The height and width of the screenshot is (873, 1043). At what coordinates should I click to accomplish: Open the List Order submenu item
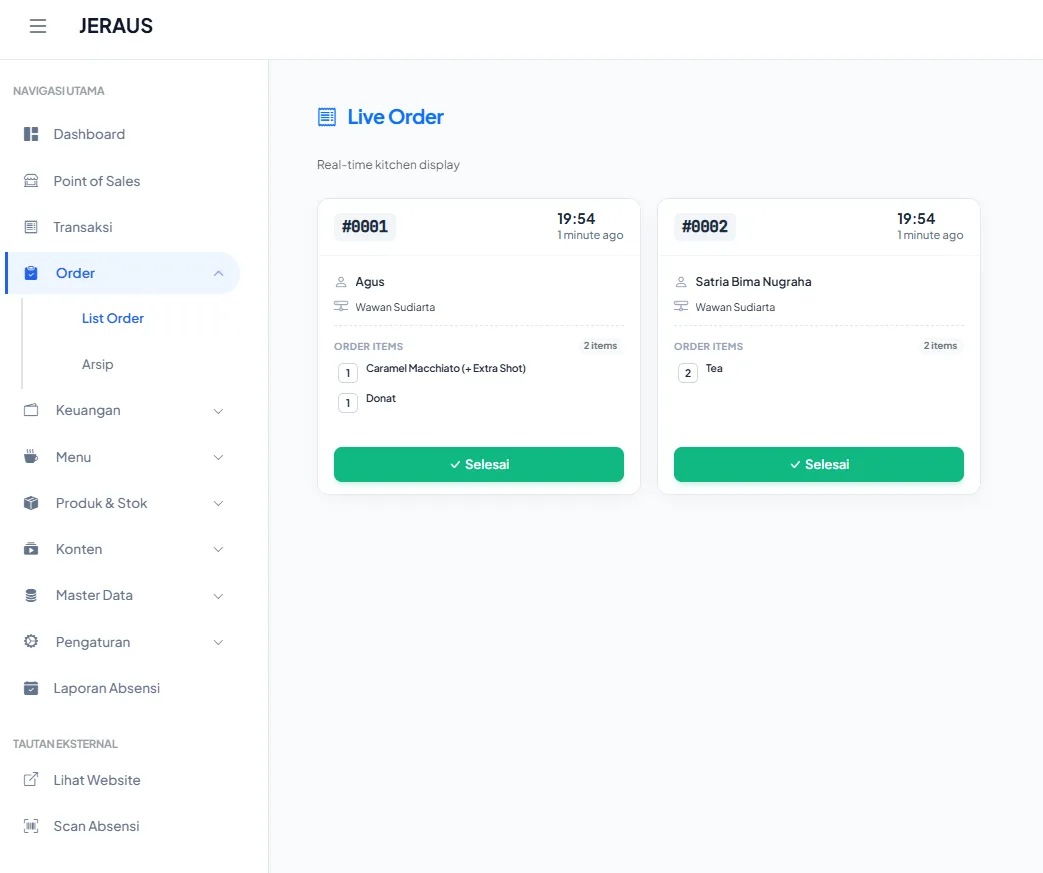113,318
